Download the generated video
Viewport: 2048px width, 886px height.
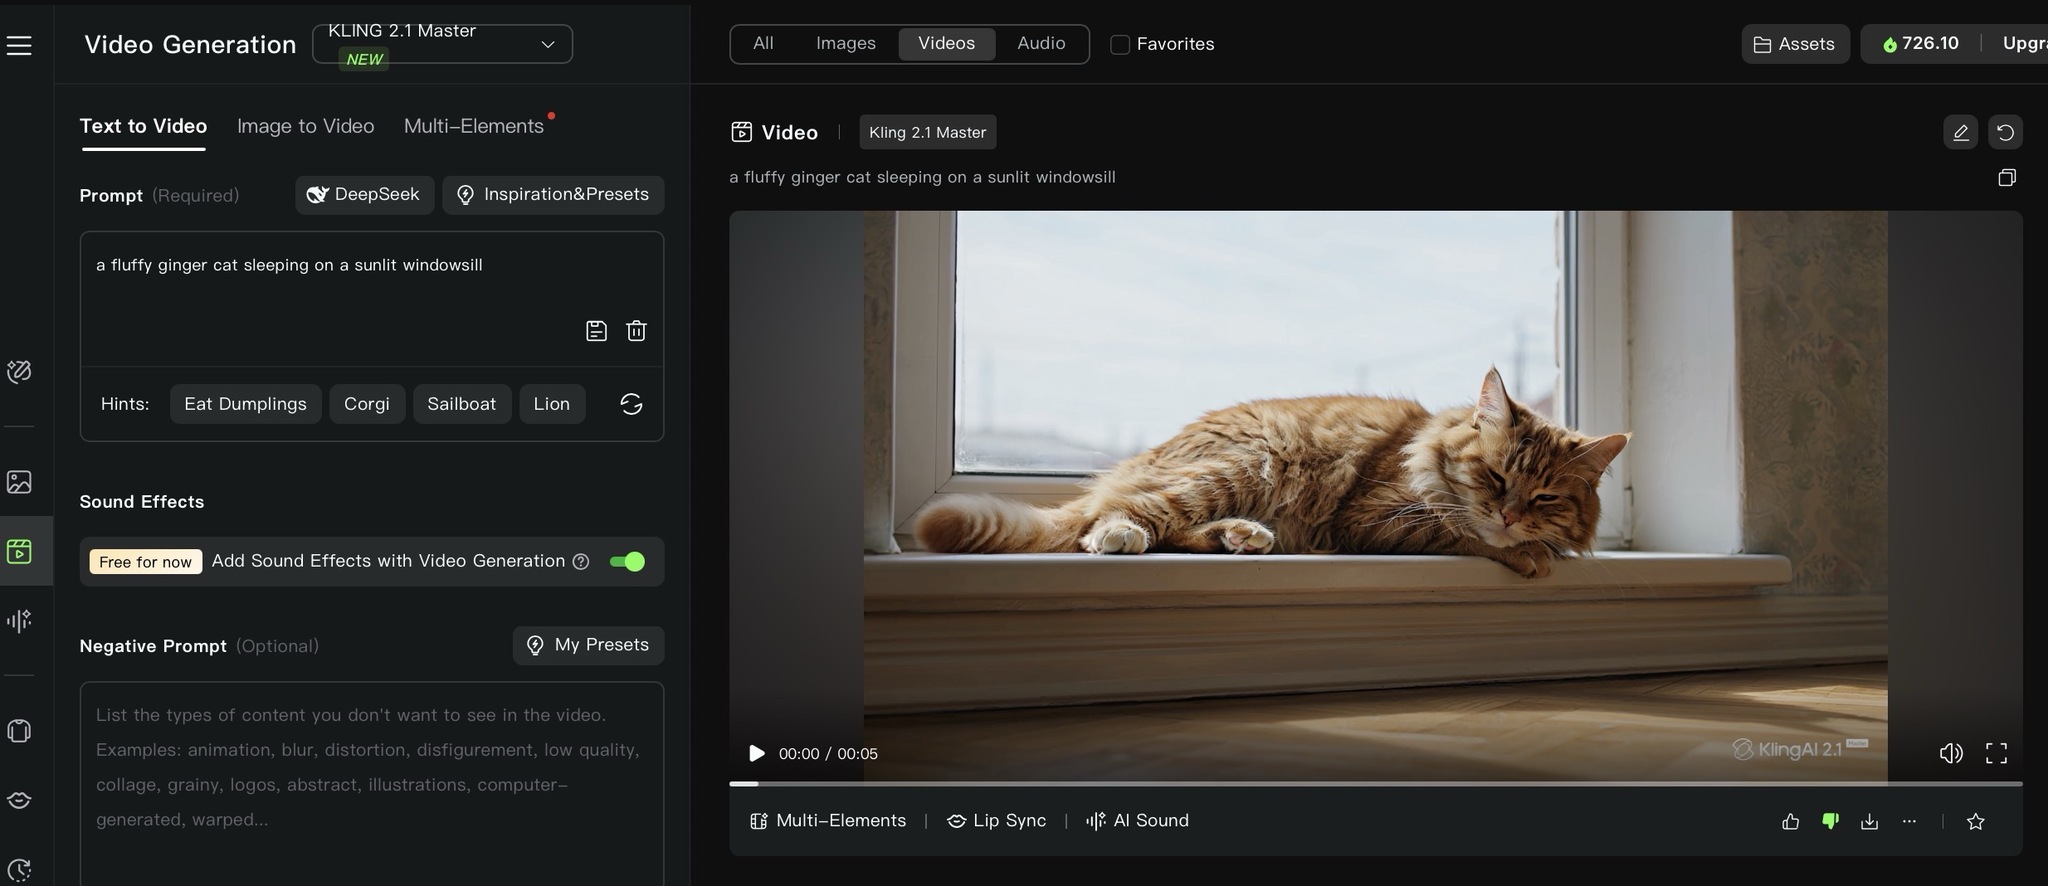(1869, 821)
